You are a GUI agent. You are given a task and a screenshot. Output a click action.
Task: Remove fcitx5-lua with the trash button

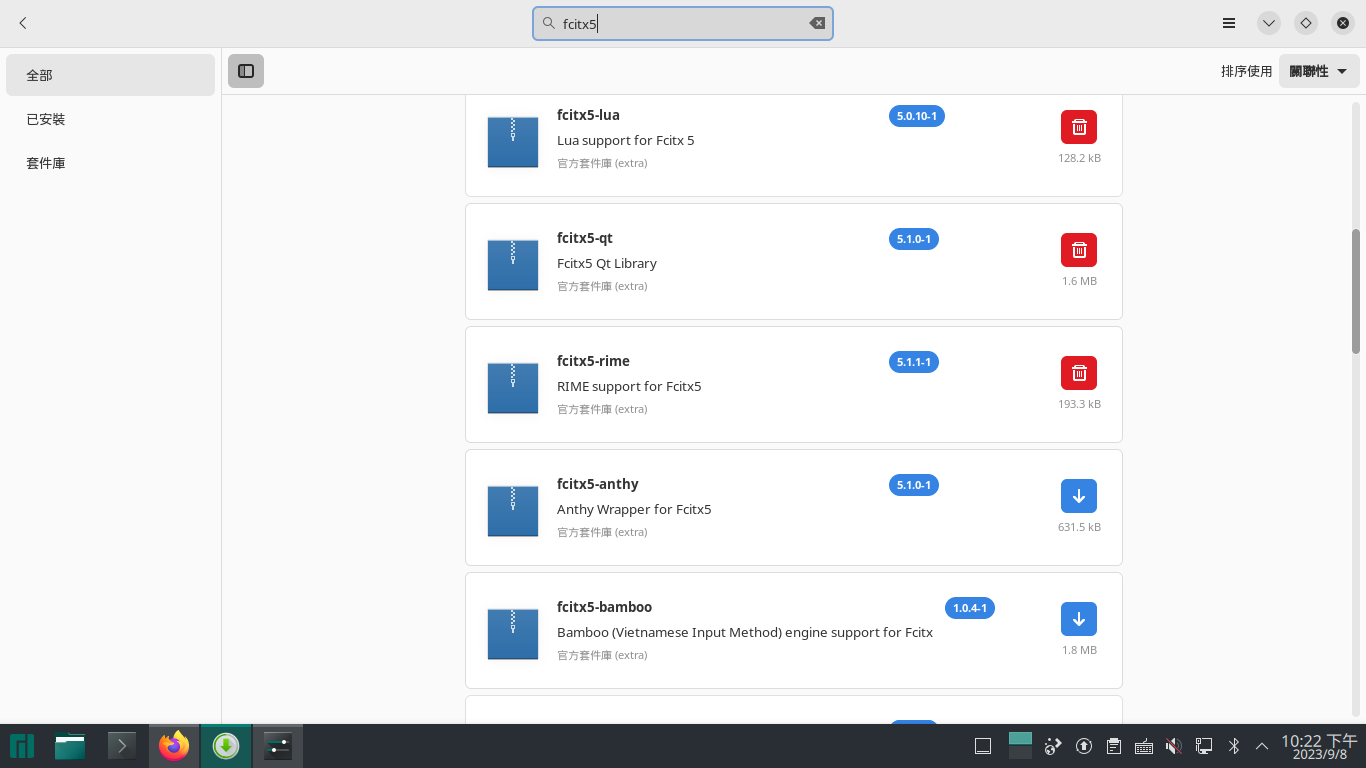(1079, 127)
